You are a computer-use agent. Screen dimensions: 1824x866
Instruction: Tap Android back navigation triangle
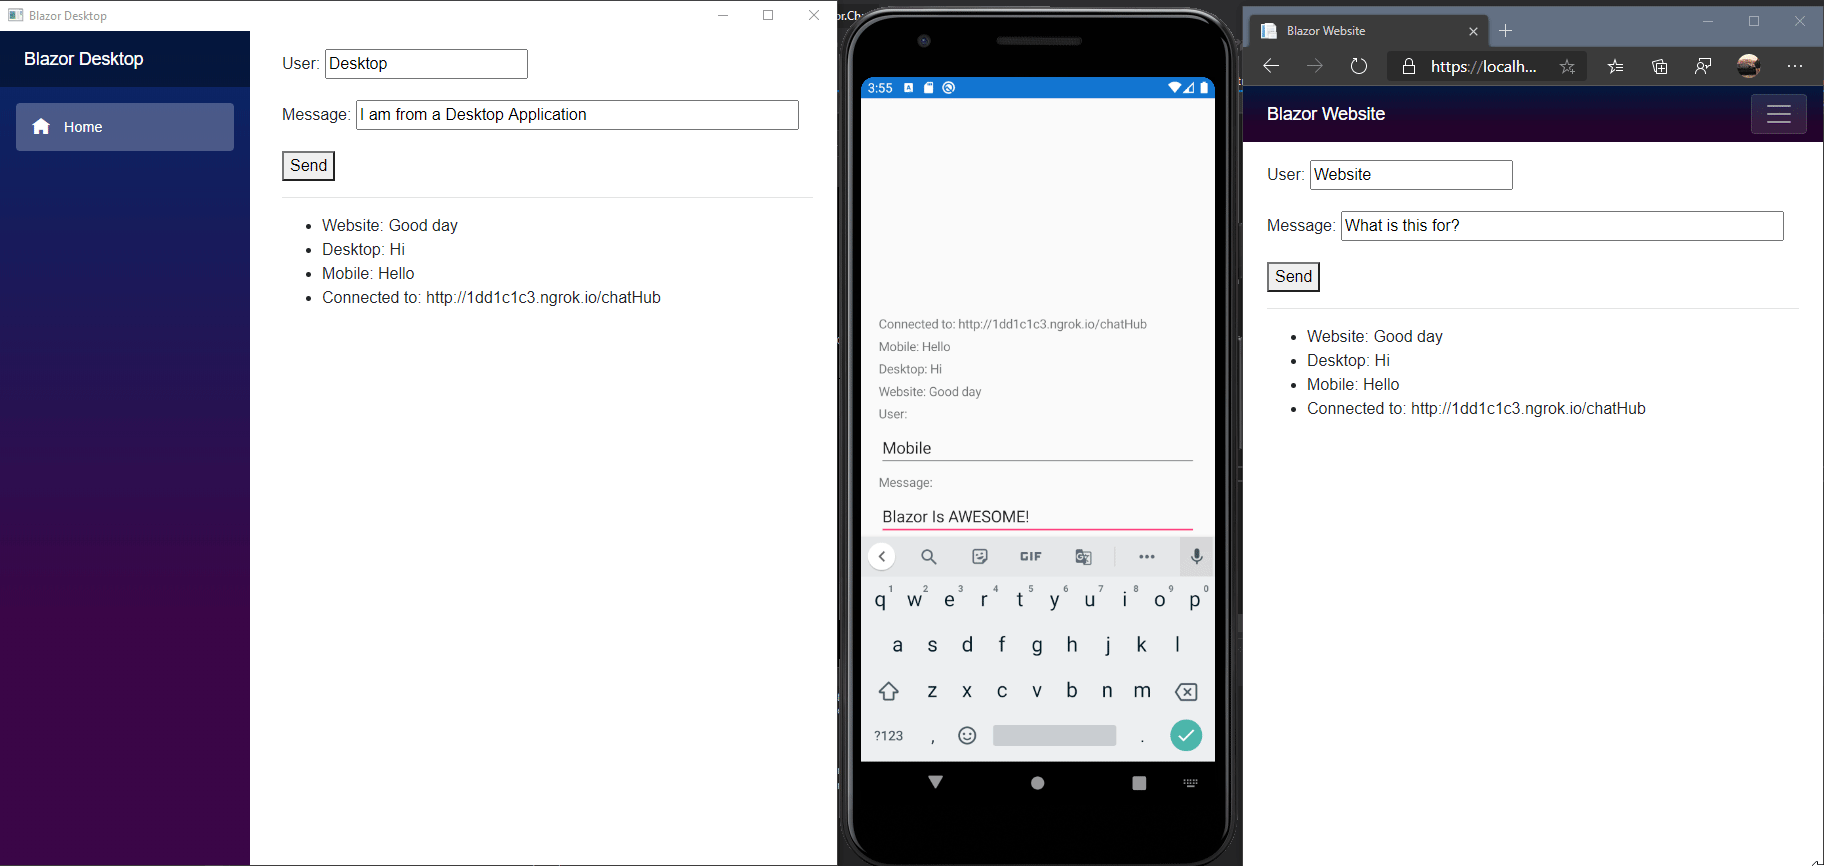point(936,782)
